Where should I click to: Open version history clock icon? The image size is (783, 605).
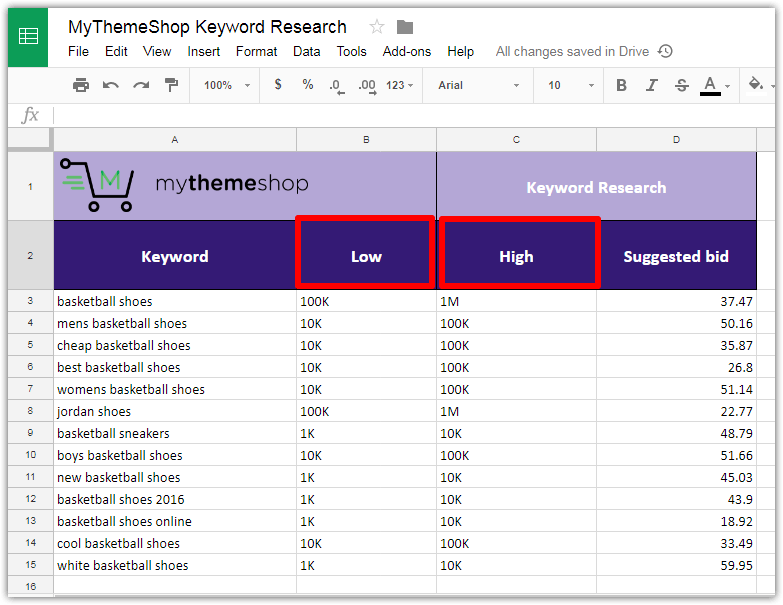tap(665, 51)
